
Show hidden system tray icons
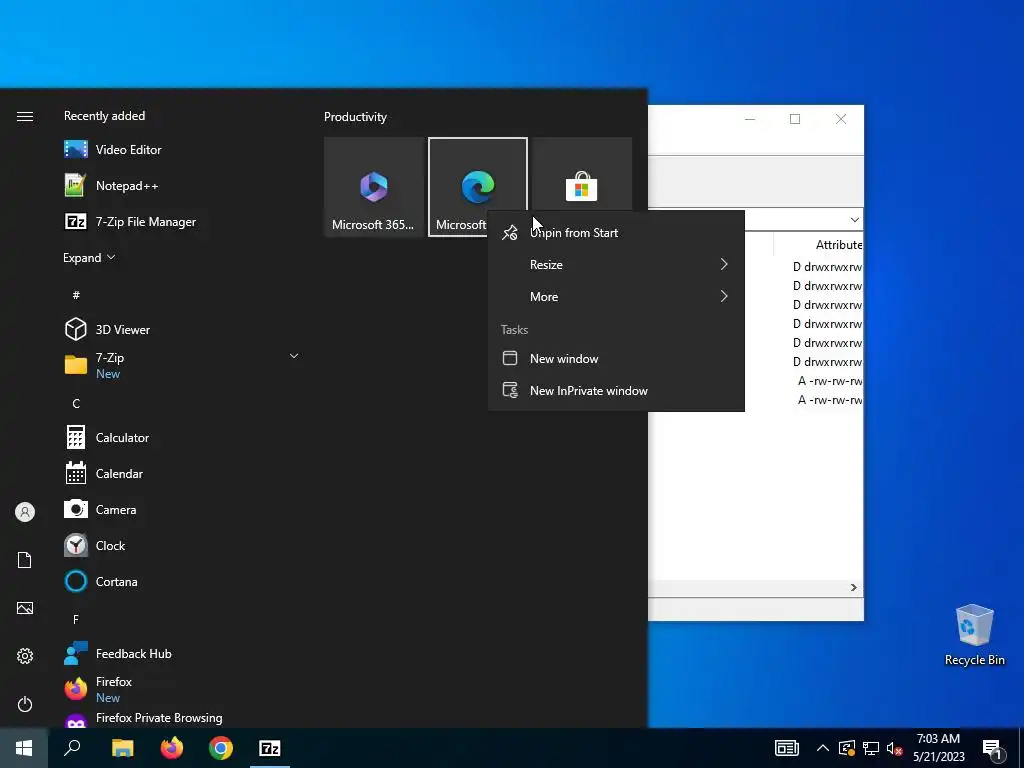(823, 748)
